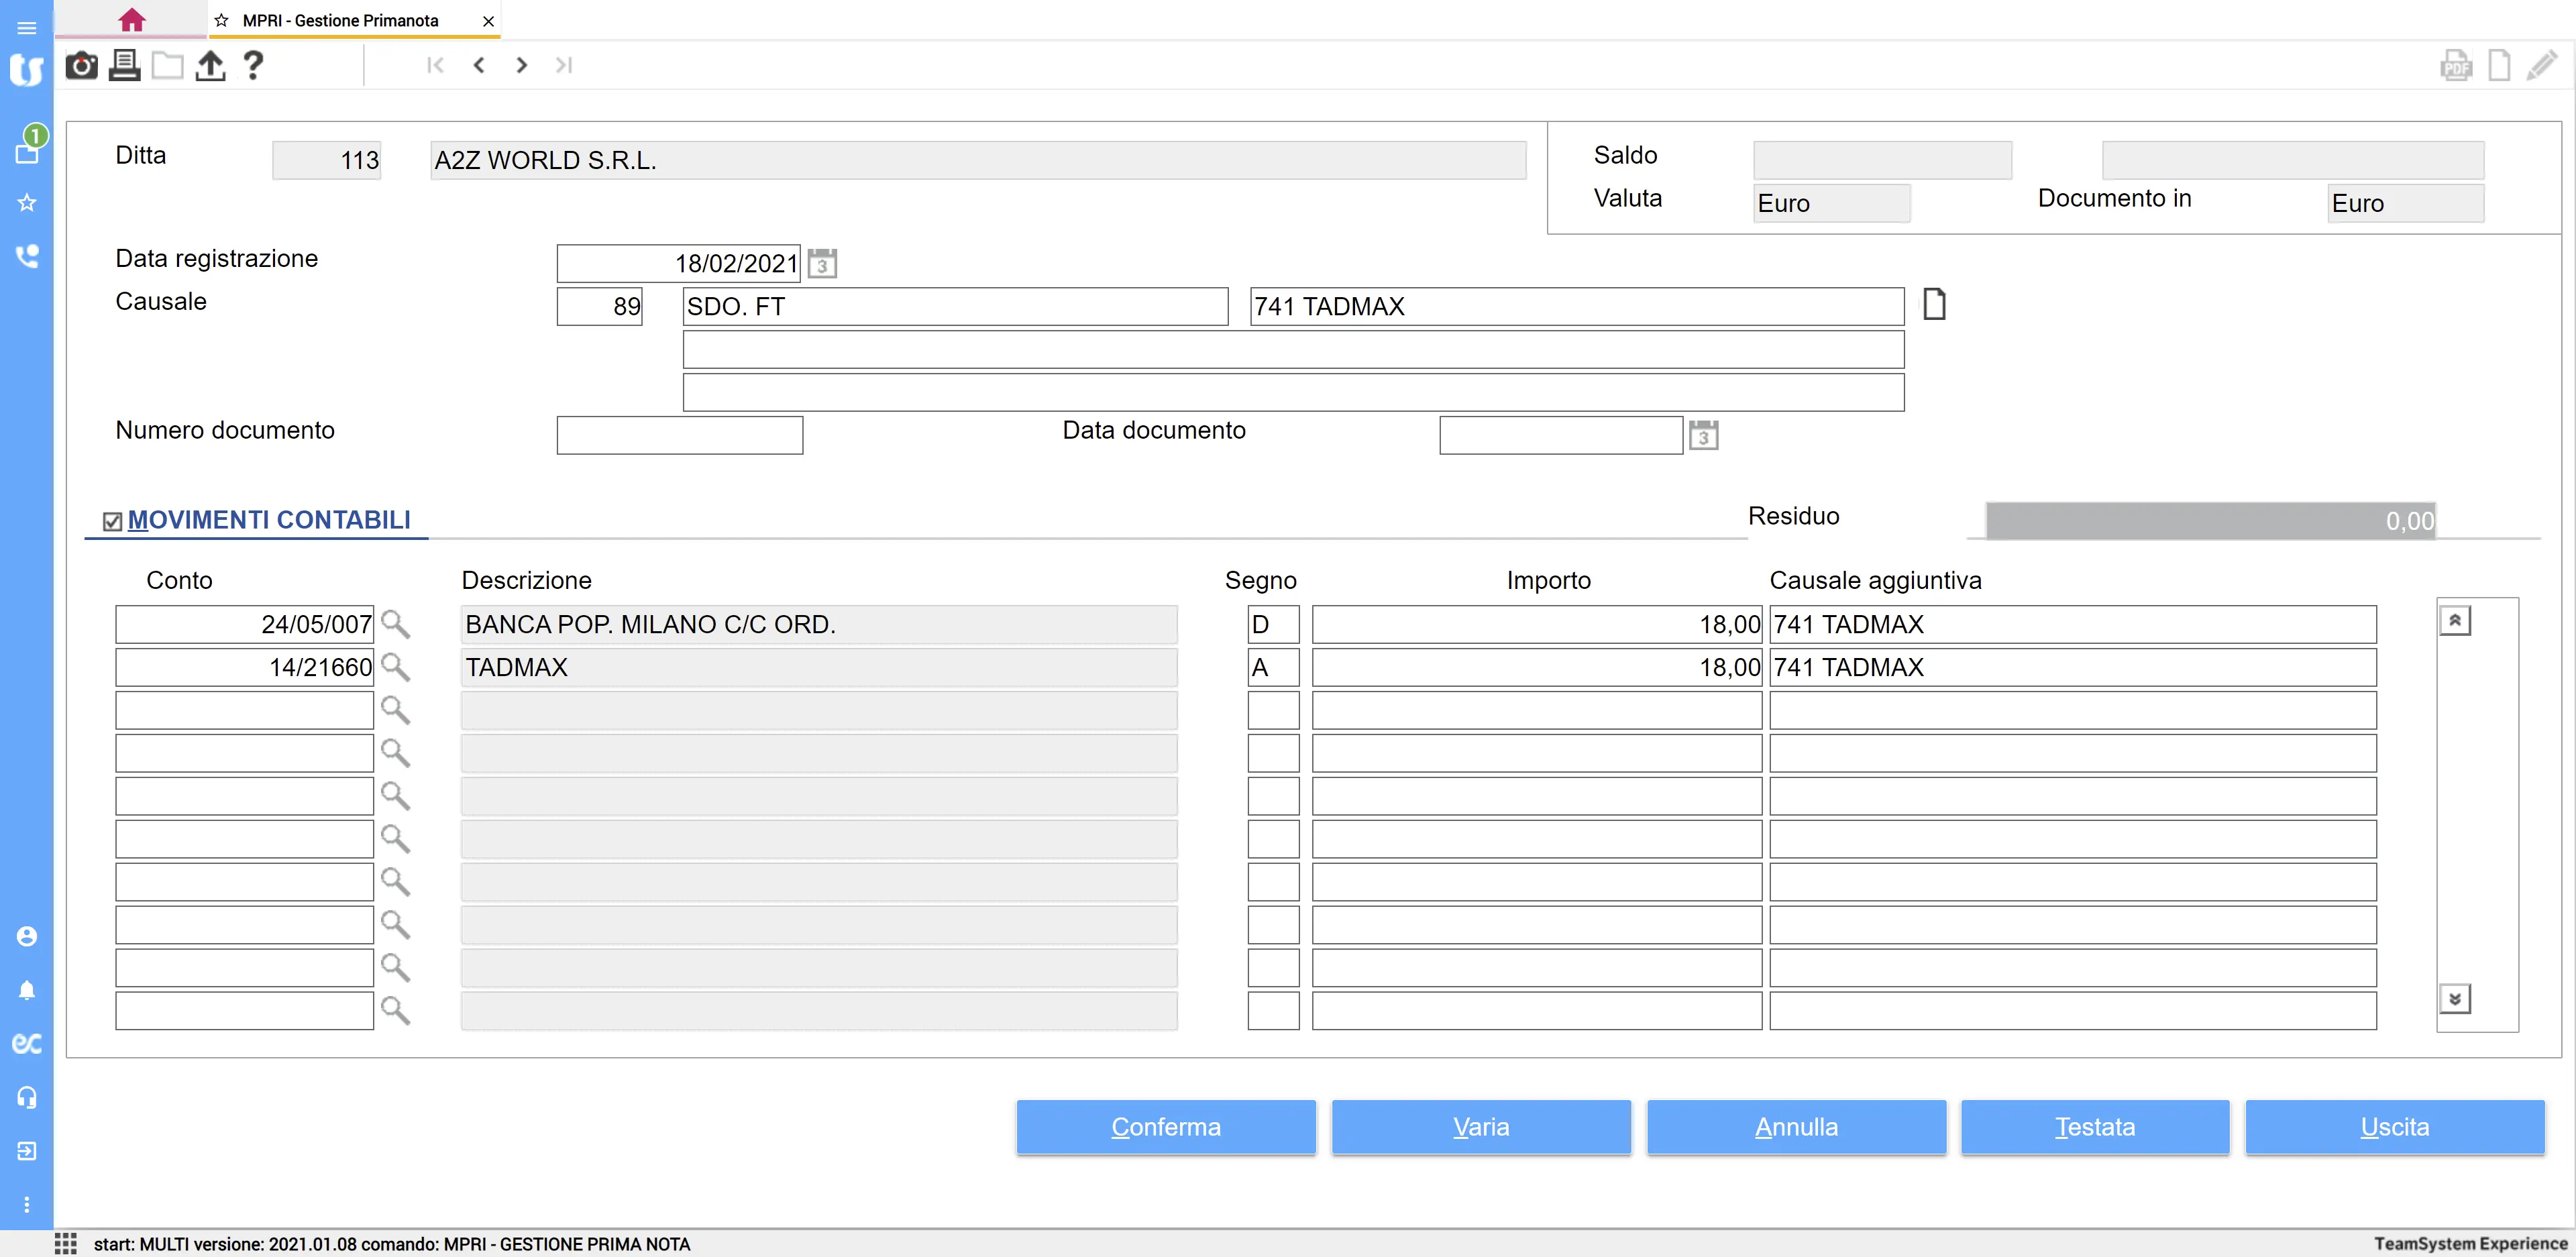Screen dimensions: 2576x1257
Task: Click the camera screenshot icon in toolbar
Action: click(x=81, y=66)
